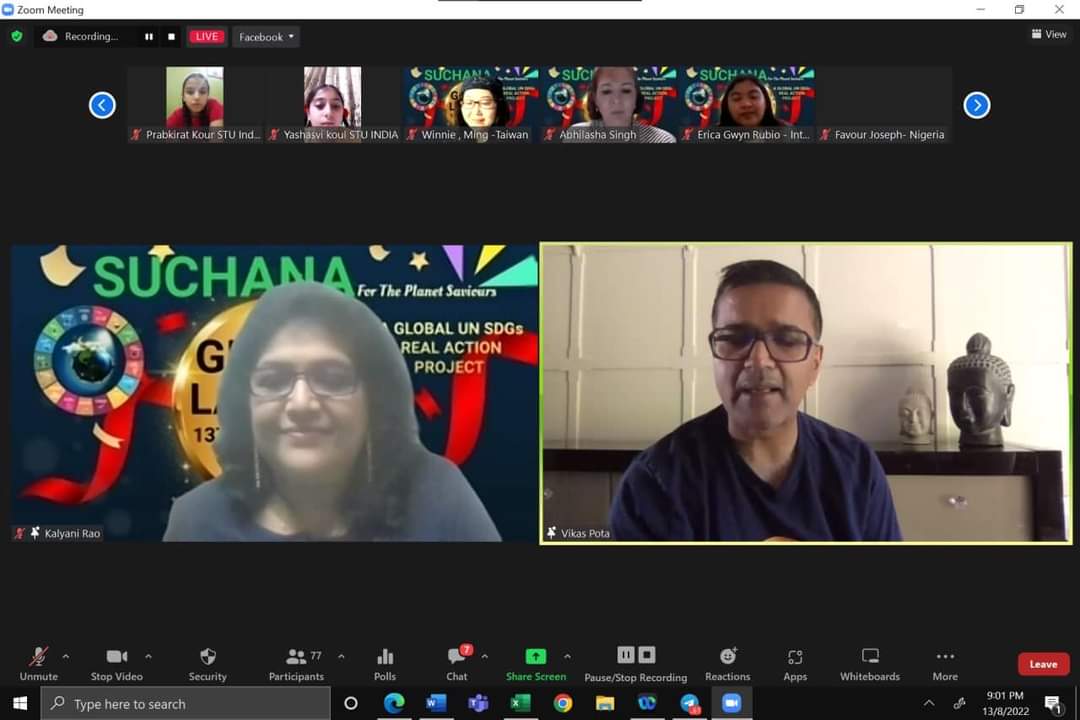
Task: Open Telegram from taskbar
Action: [x=689, y=703]
